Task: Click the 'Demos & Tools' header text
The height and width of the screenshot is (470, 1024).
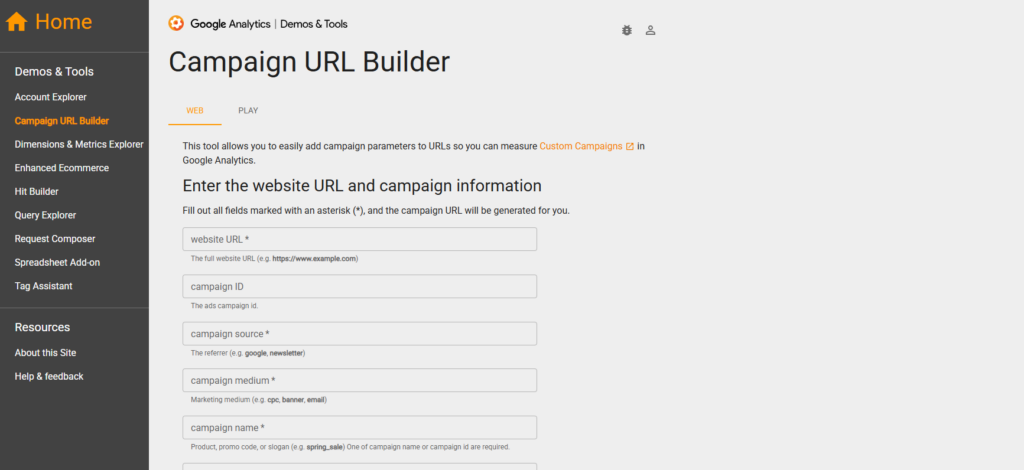Action: point(314,24)
